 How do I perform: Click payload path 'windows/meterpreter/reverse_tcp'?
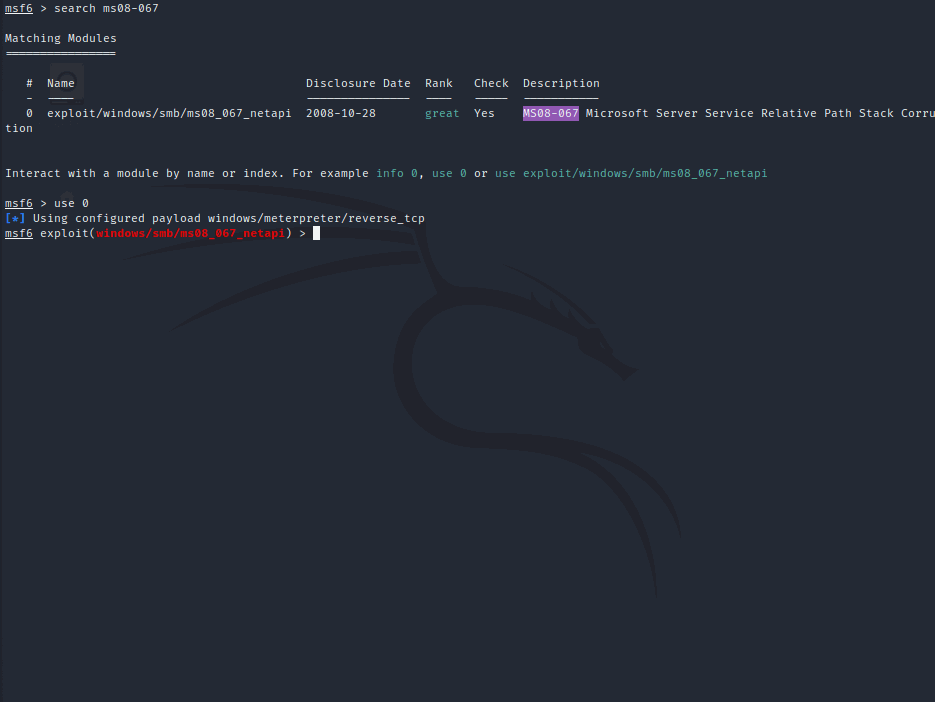point(316,218)
